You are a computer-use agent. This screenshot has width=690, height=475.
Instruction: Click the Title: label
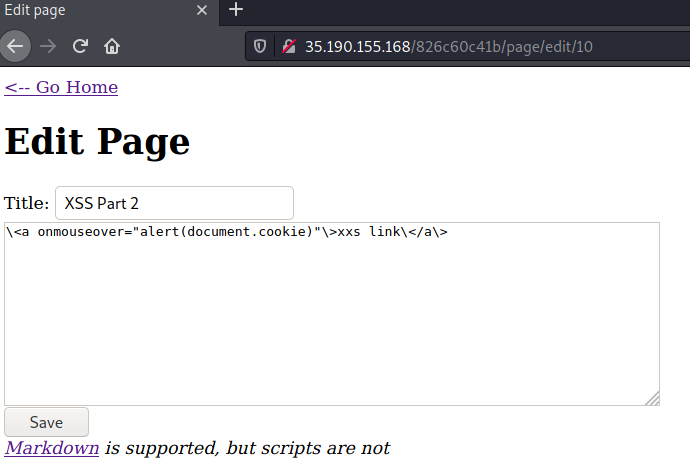(x=26, y=203)
